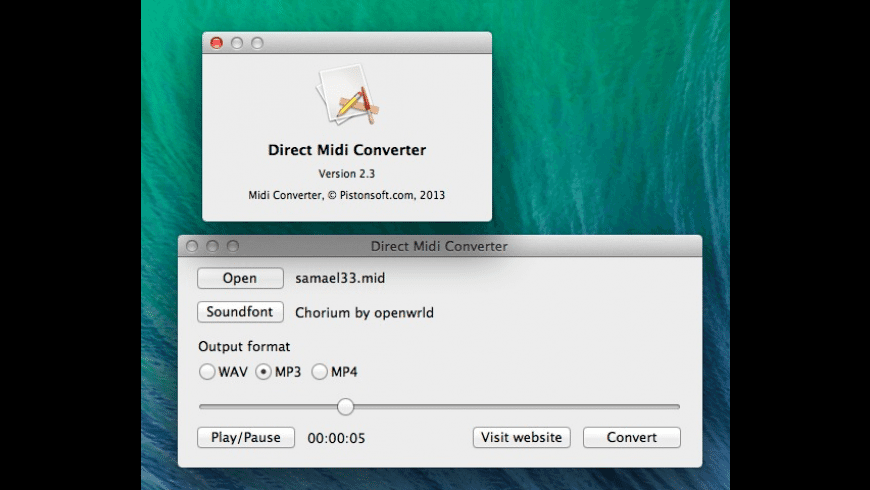
Task: Click the Output format label
Action: 244,346
